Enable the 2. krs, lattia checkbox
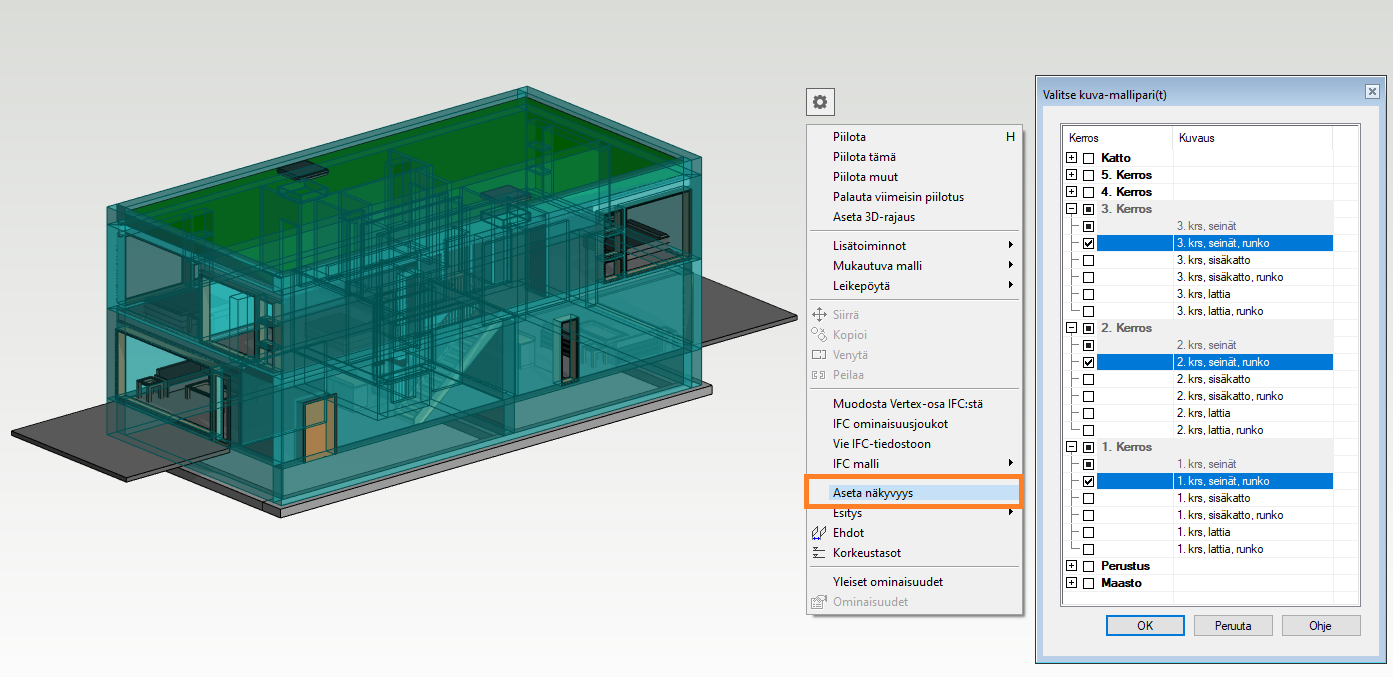The height and width of the screenshot is (677, 1393). [1088, 413]
